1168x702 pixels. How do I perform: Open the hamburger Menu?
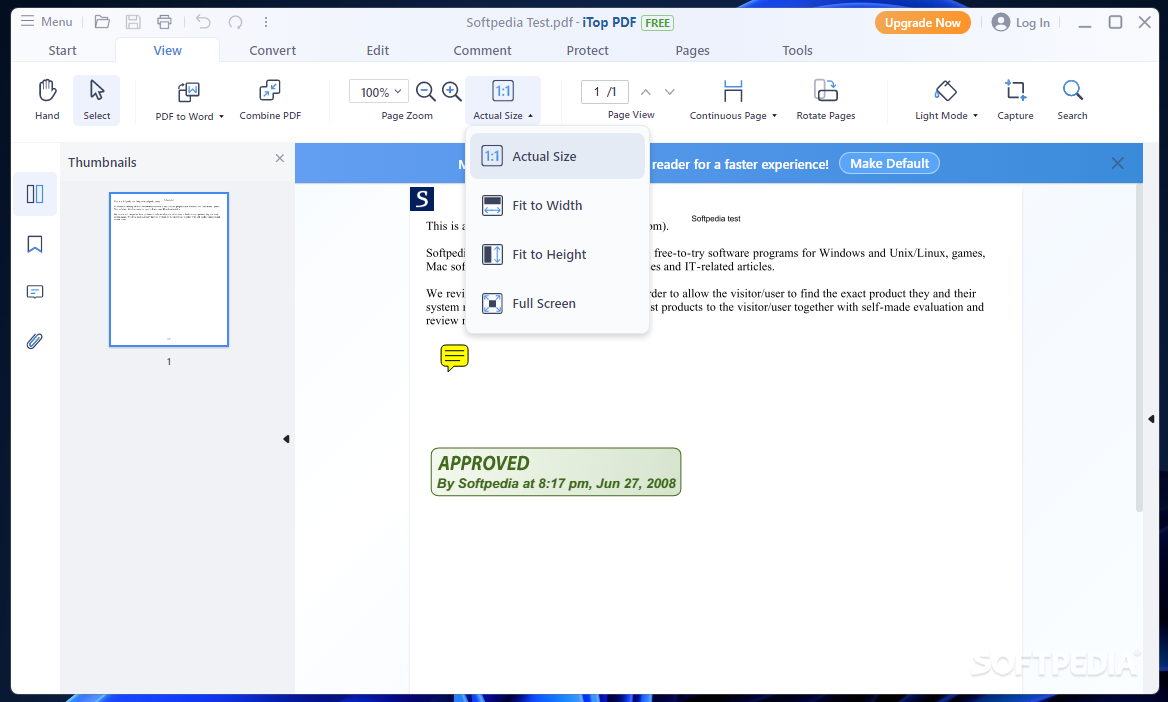click(46, 22)
